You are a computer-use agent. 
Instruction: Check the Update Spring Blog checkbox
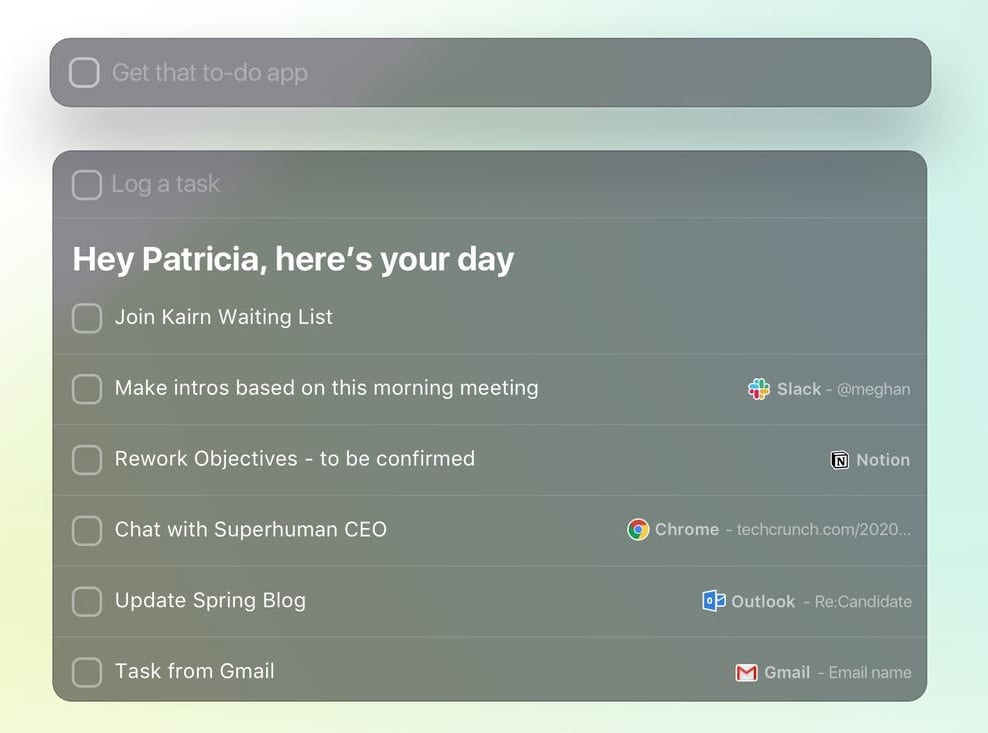pos(87,601)
